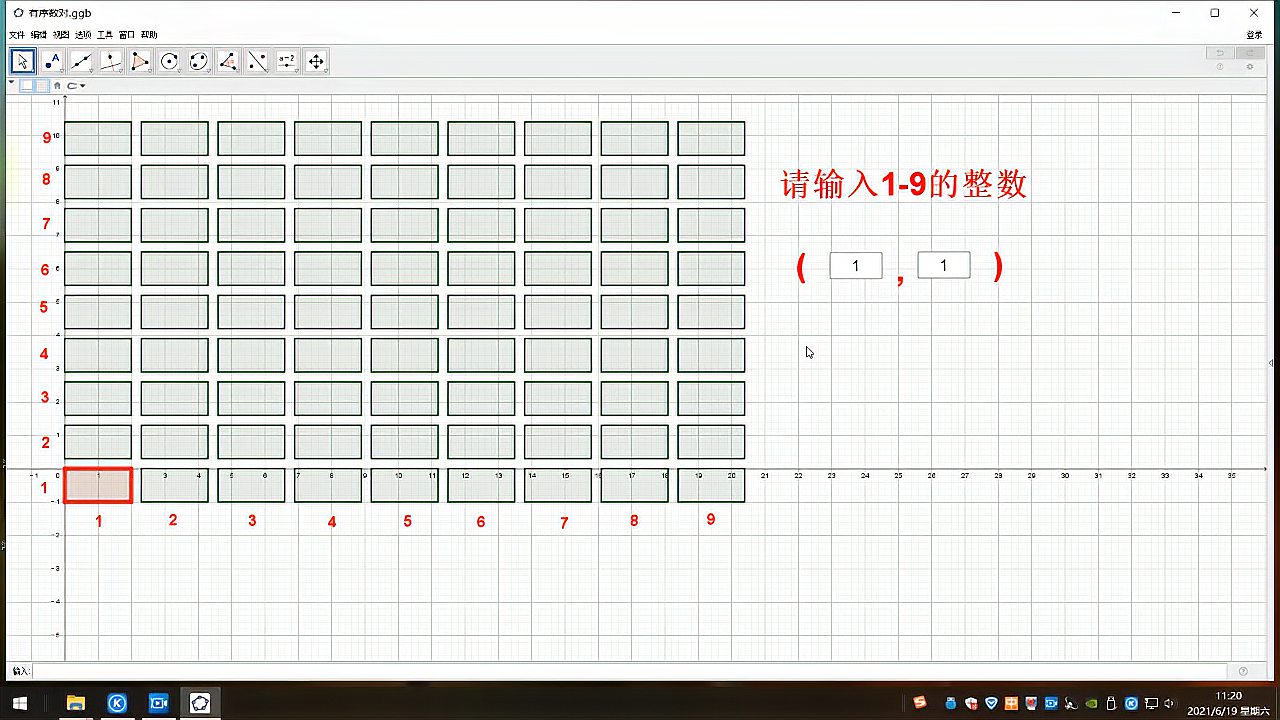
Task: Click the 登录 sign-in link
Action: pos(1254,35)
